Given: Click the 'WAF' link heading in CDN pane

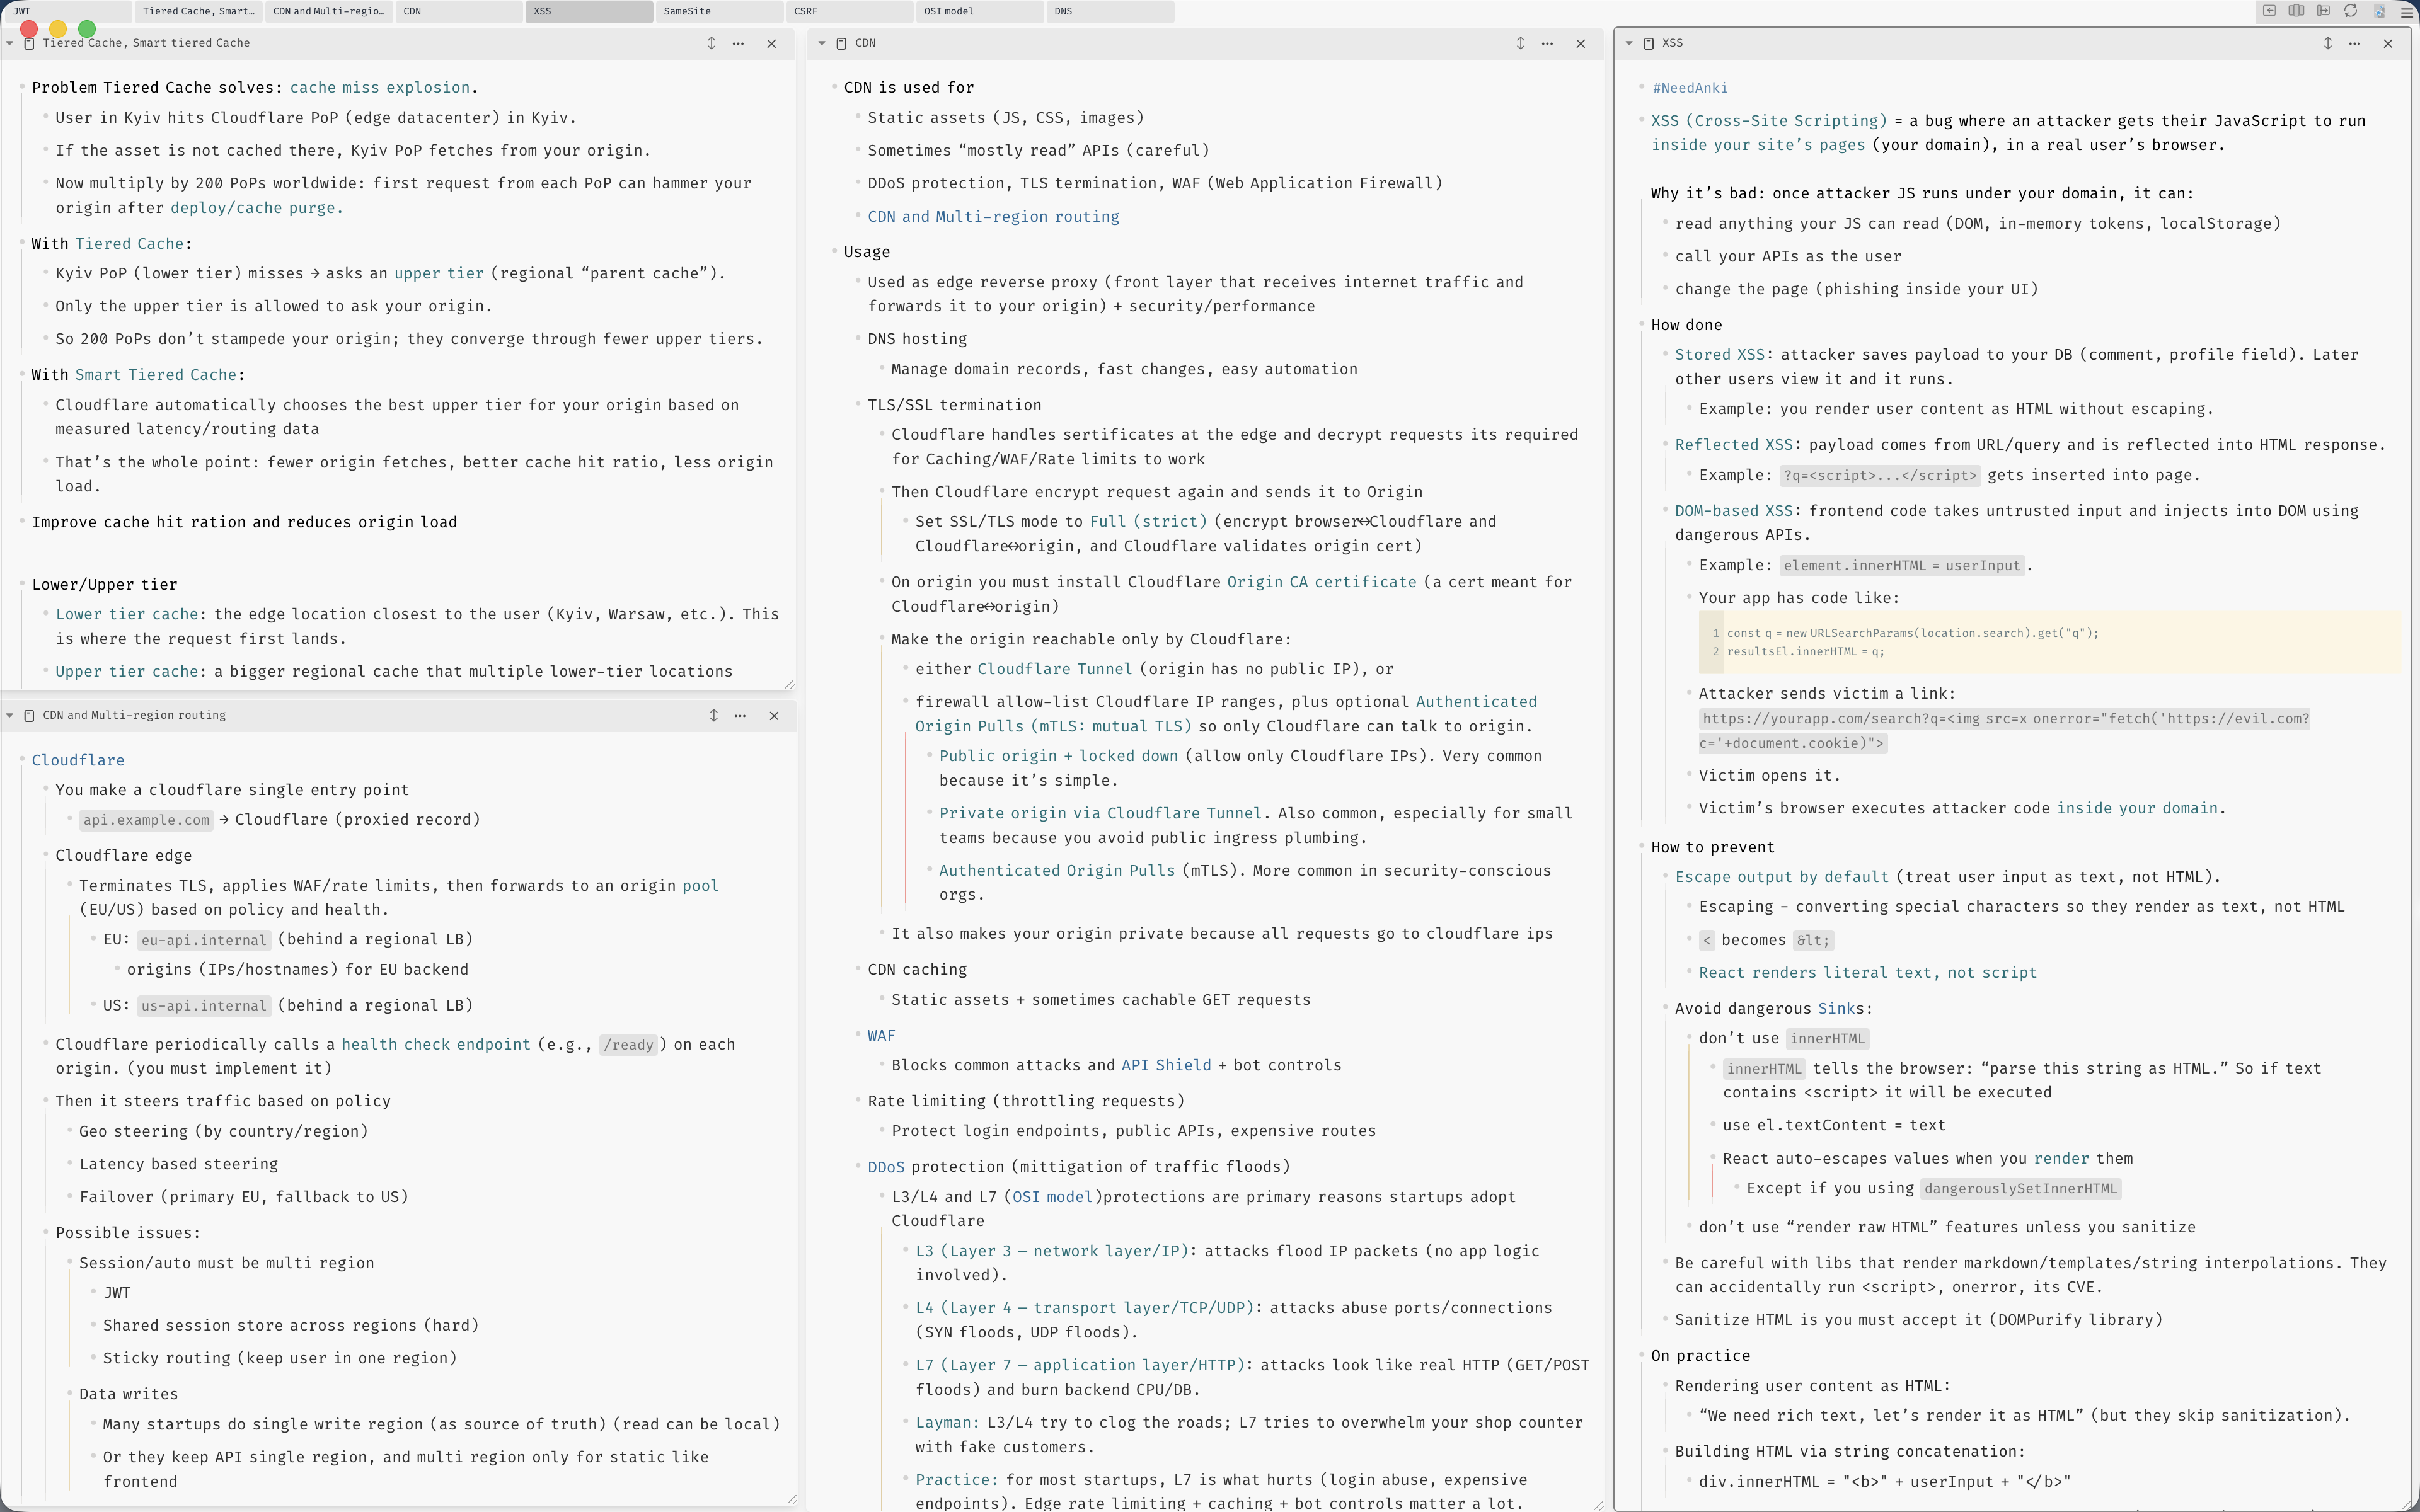Looking at the screenshot, I should [x=881, y=1036].
